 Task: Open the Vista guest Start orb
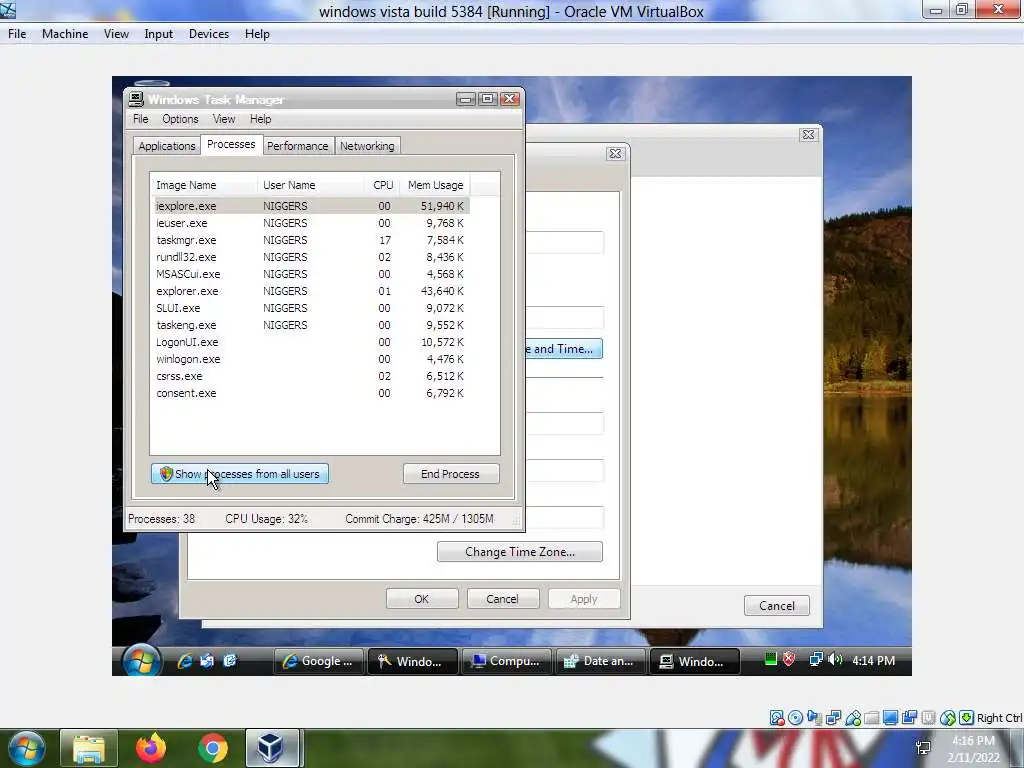click(141, 660)
